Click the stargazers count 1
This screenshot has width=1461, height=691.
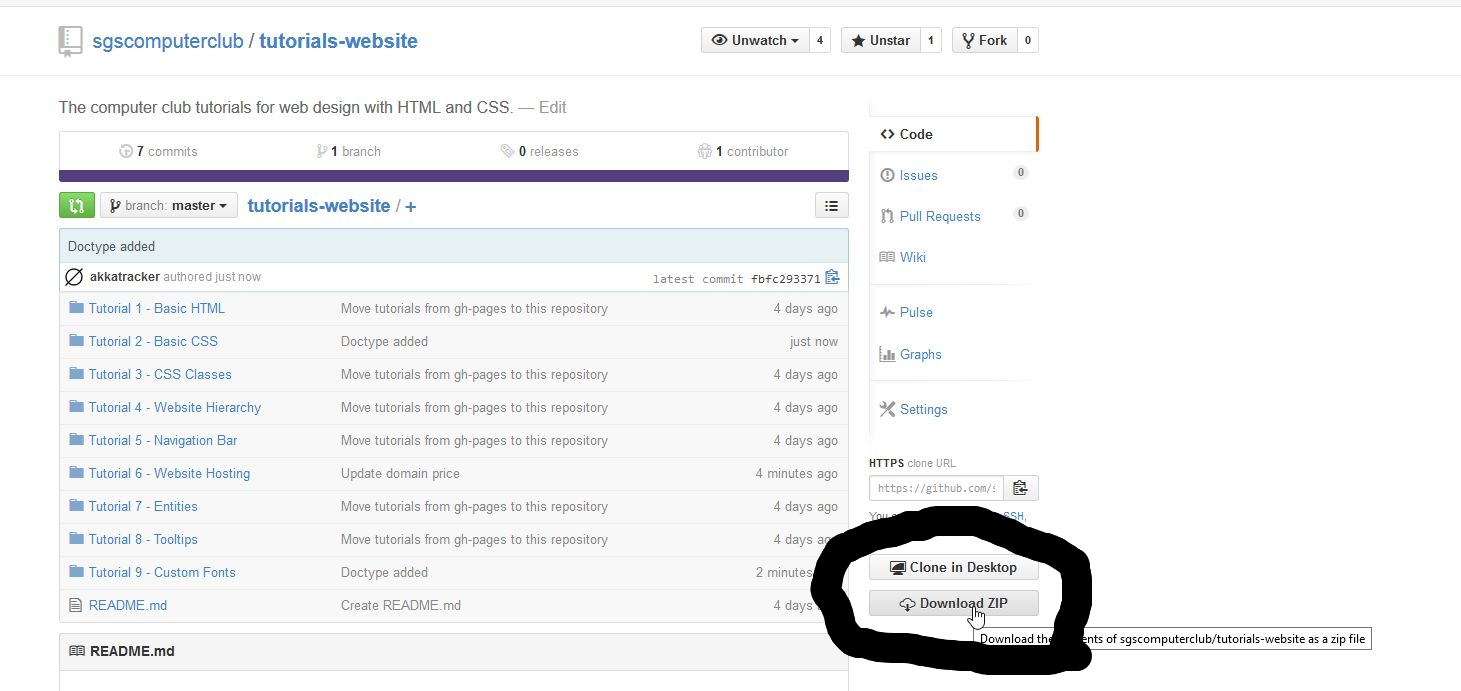coord(931,40)
